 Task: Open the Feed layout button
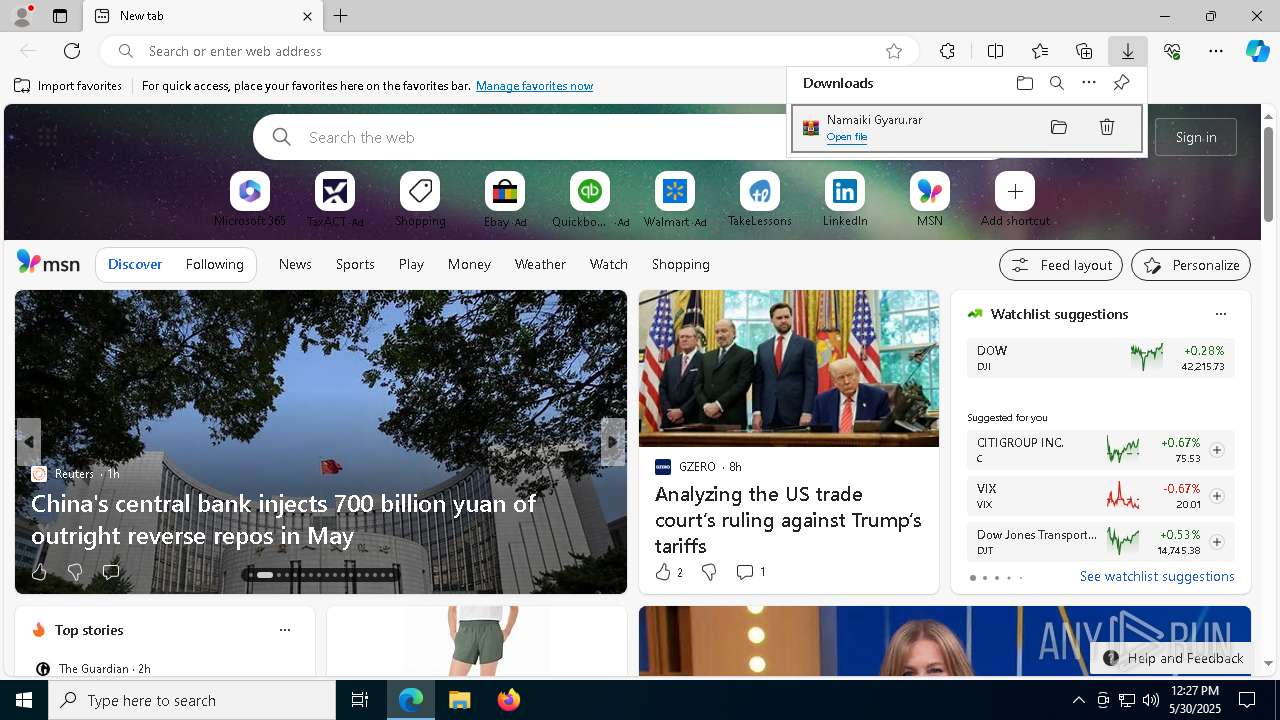point(1061,265)
